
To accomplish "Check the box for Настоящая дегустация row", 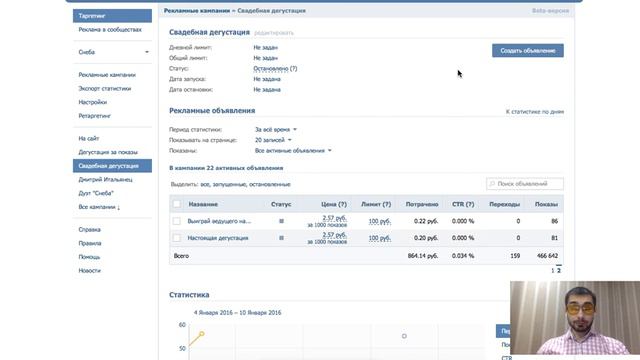I will 177,238.
